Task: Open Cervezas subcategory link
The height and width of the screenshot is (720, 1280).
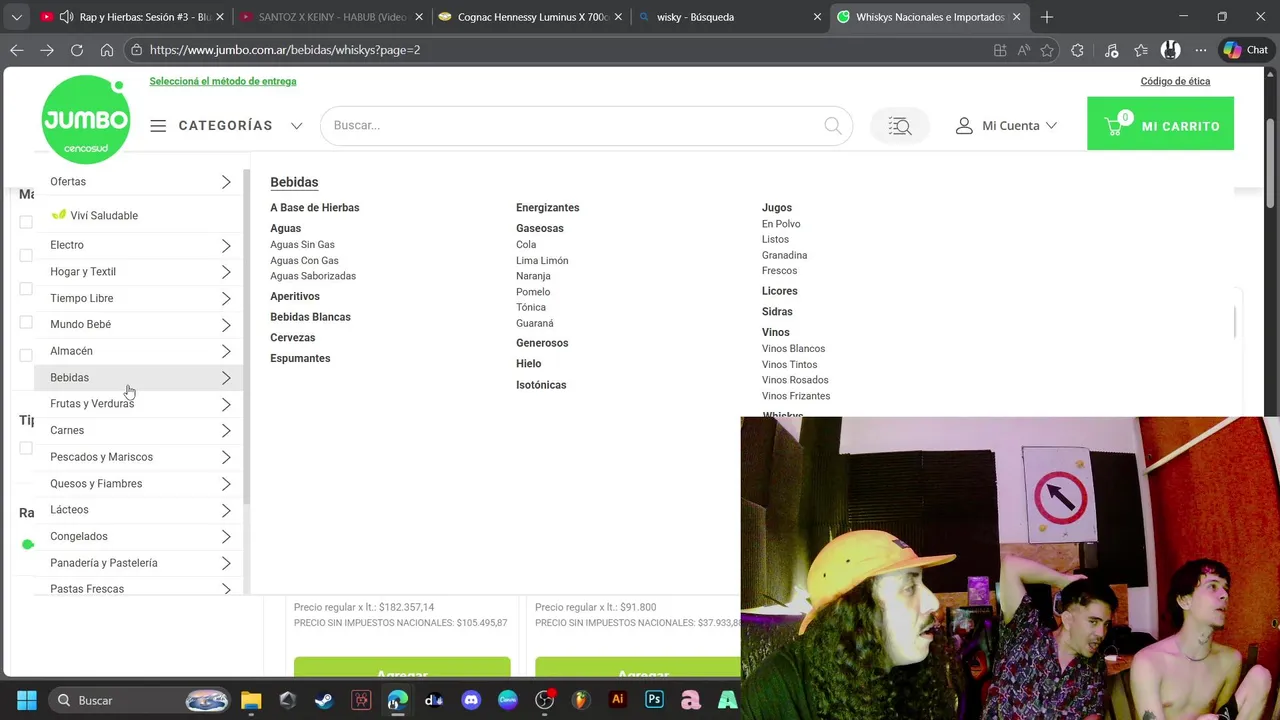Action: [293, 338]
